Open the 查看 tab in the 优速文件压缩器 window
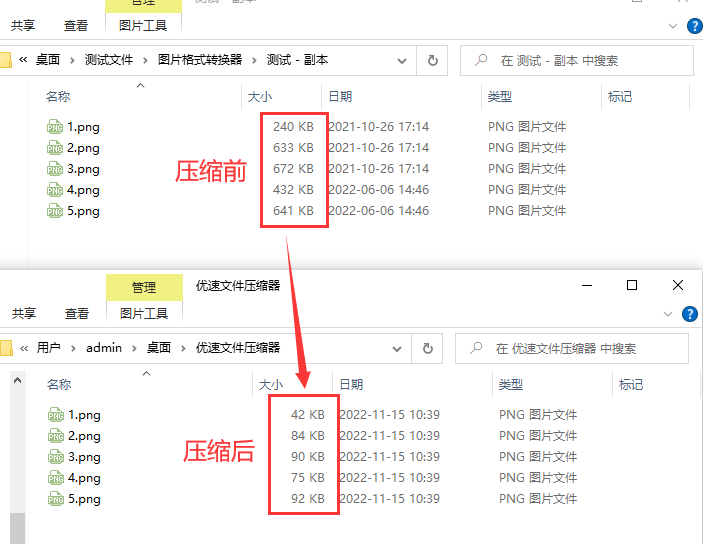This screenshot has height=544, width=703. pos(77,314)
